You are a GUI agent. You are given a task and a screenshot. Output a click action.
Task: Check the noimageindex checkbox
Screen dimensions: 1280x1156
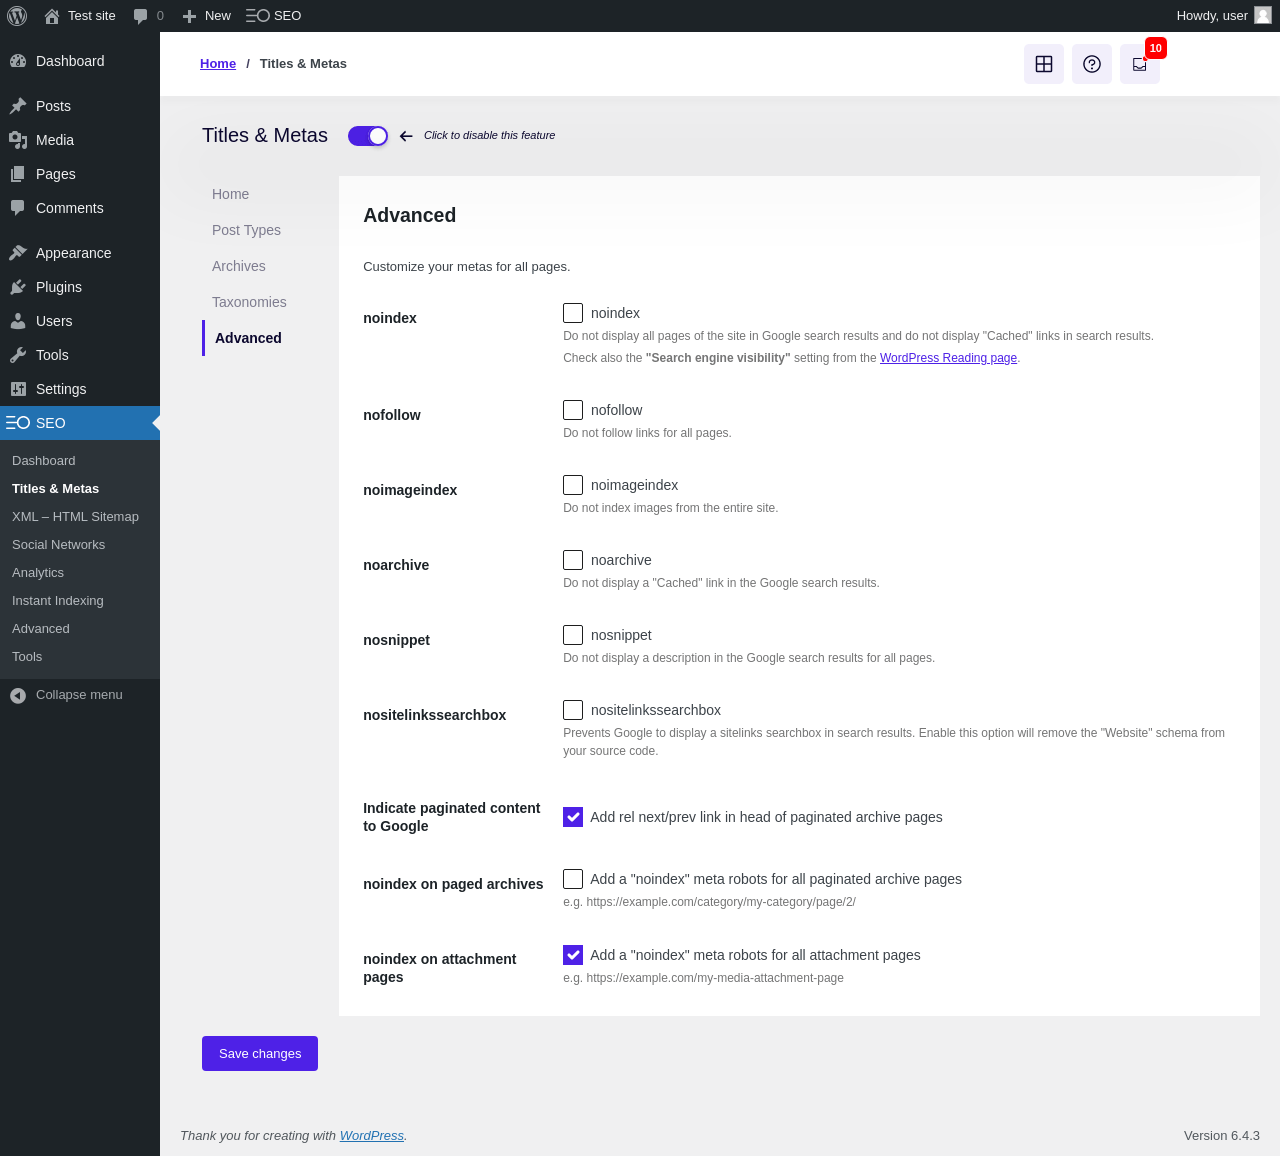[x=573, y=485]
